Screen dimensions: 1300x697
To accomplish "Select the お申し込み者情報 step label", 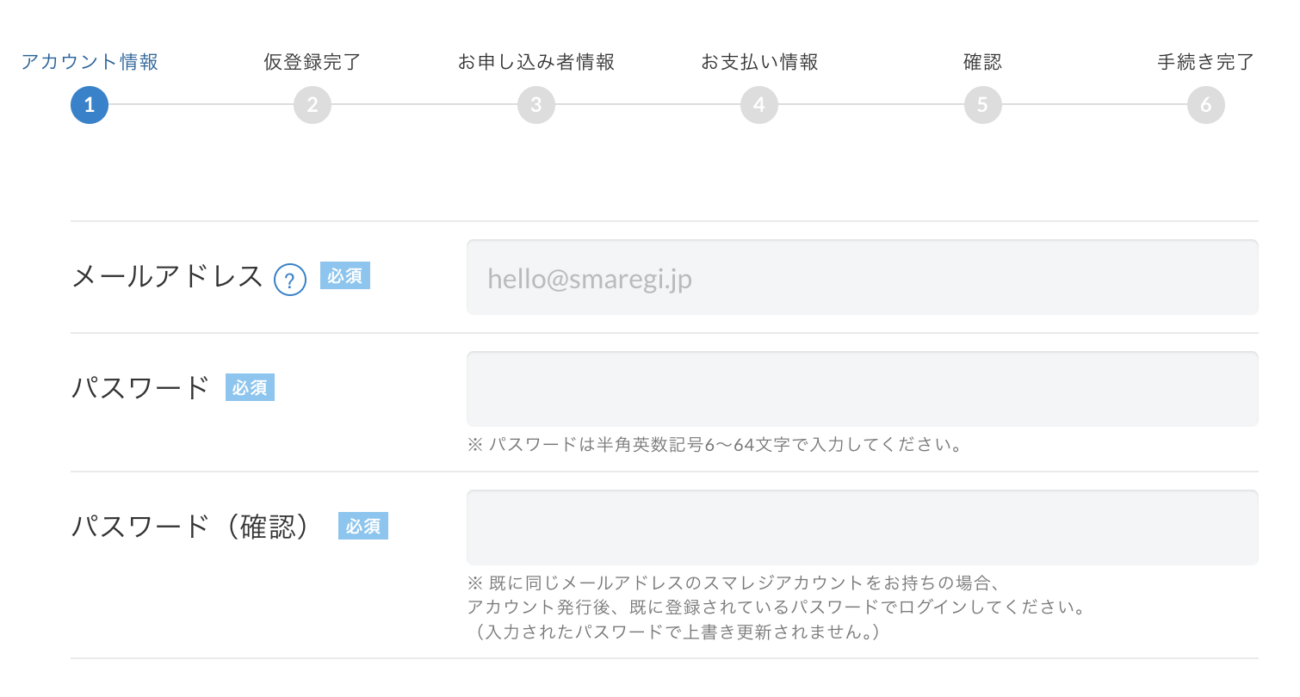I will (536, 62).
